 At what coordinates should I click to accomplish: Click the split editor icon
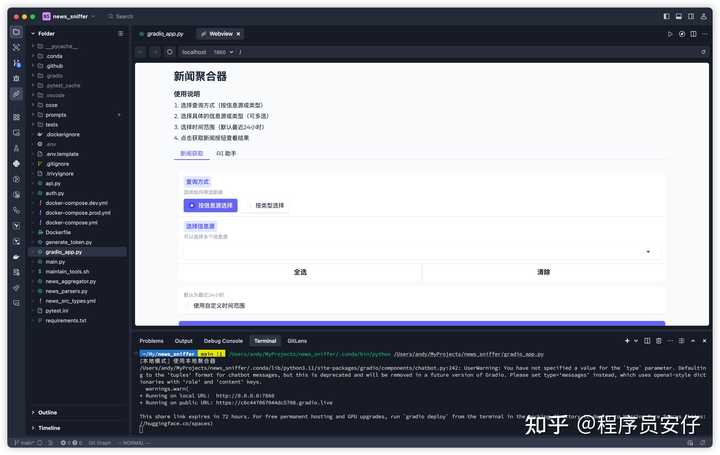pyautogui.click(x=694, y=34)
